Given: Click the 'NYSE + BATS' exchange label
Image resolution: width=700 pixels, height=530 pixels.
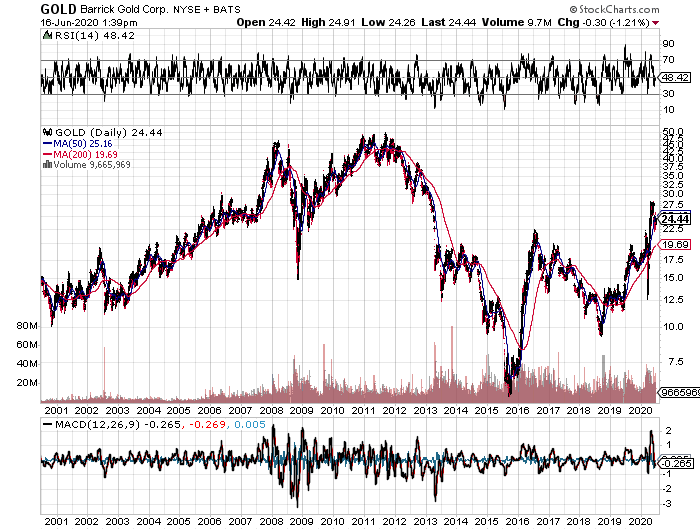Looking at the screenshot, I should [207, 9].
